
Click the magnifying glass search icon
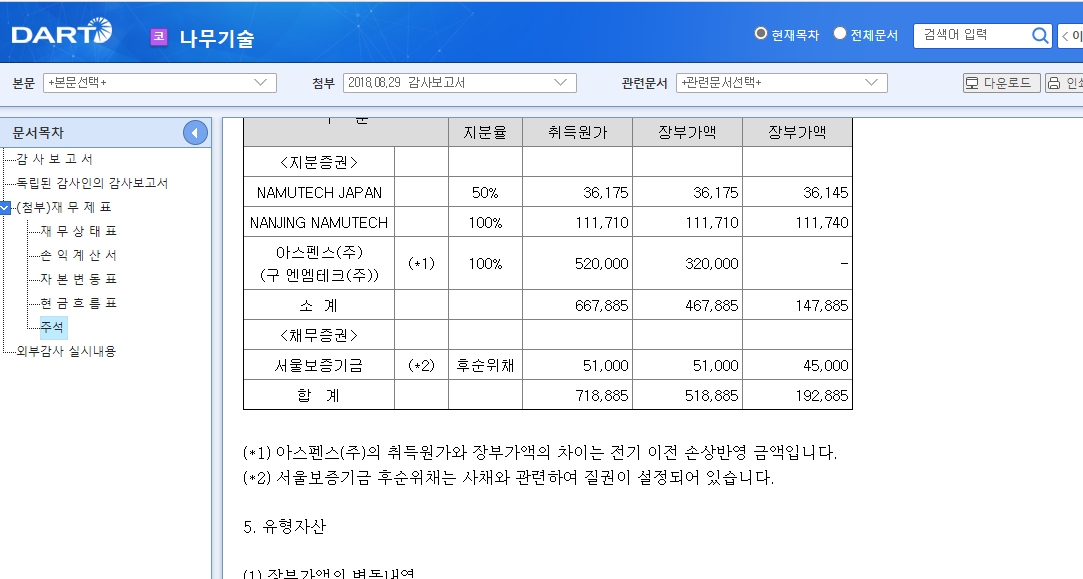1039,35
